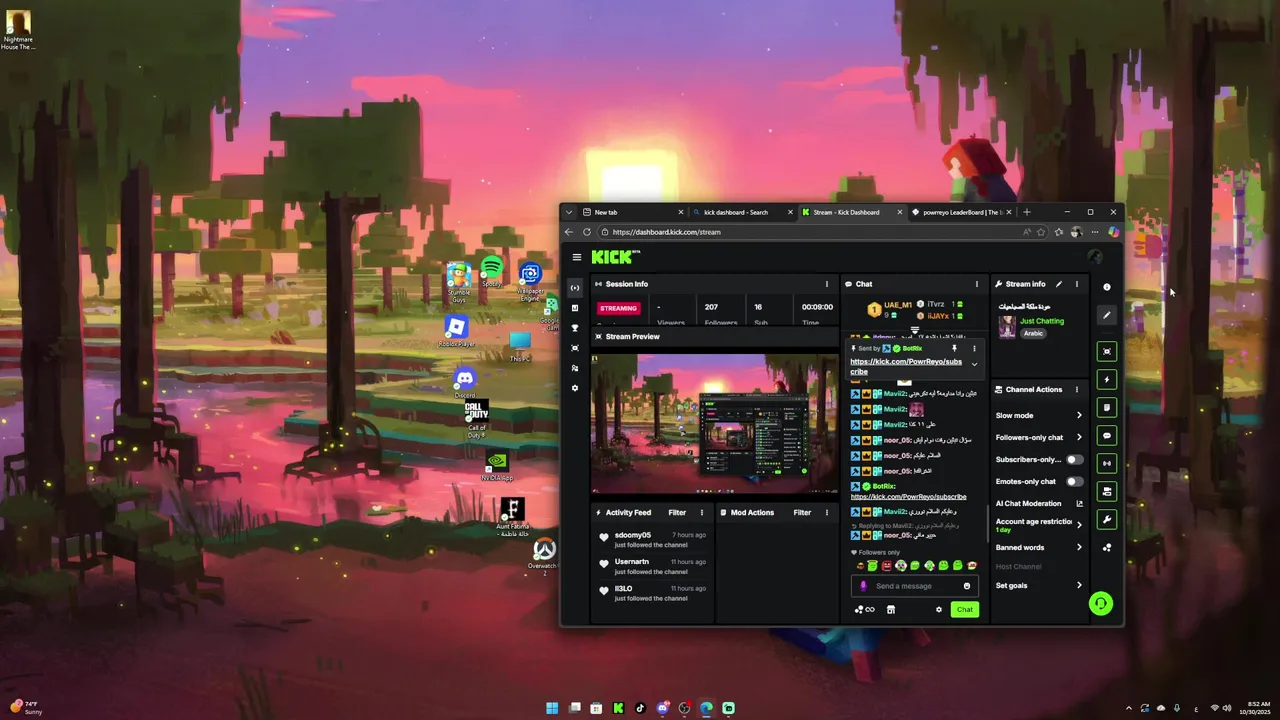Open a new browser tab with plus button
Image resolution: width=1280 pixels, height=720 pixels.
[1026, 212]
